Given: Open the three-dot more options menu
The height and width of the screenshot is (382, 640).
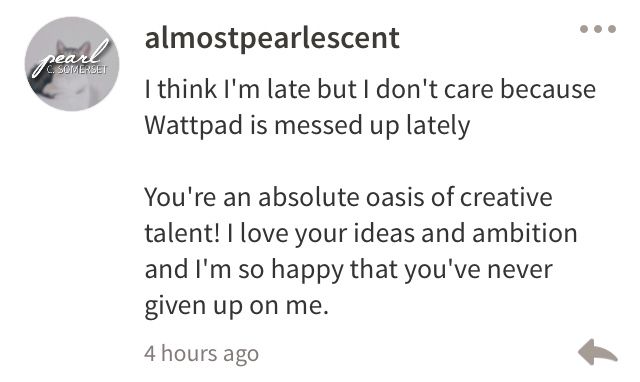Looking at the screenshot, I should (598, 29).
